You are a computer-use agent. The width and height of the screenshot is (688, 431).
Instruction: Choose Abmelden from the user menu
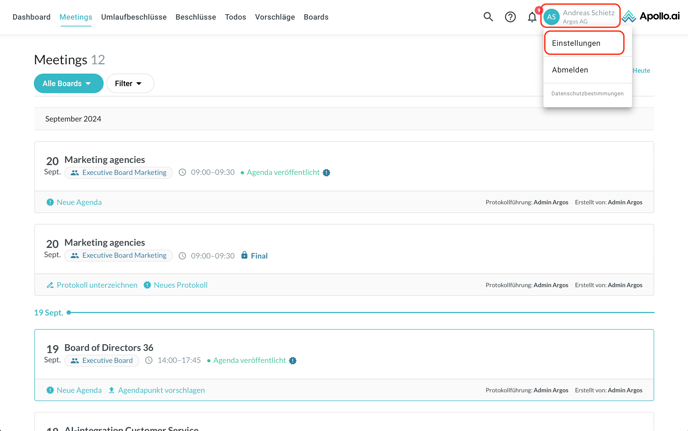[x=570, y=70]
